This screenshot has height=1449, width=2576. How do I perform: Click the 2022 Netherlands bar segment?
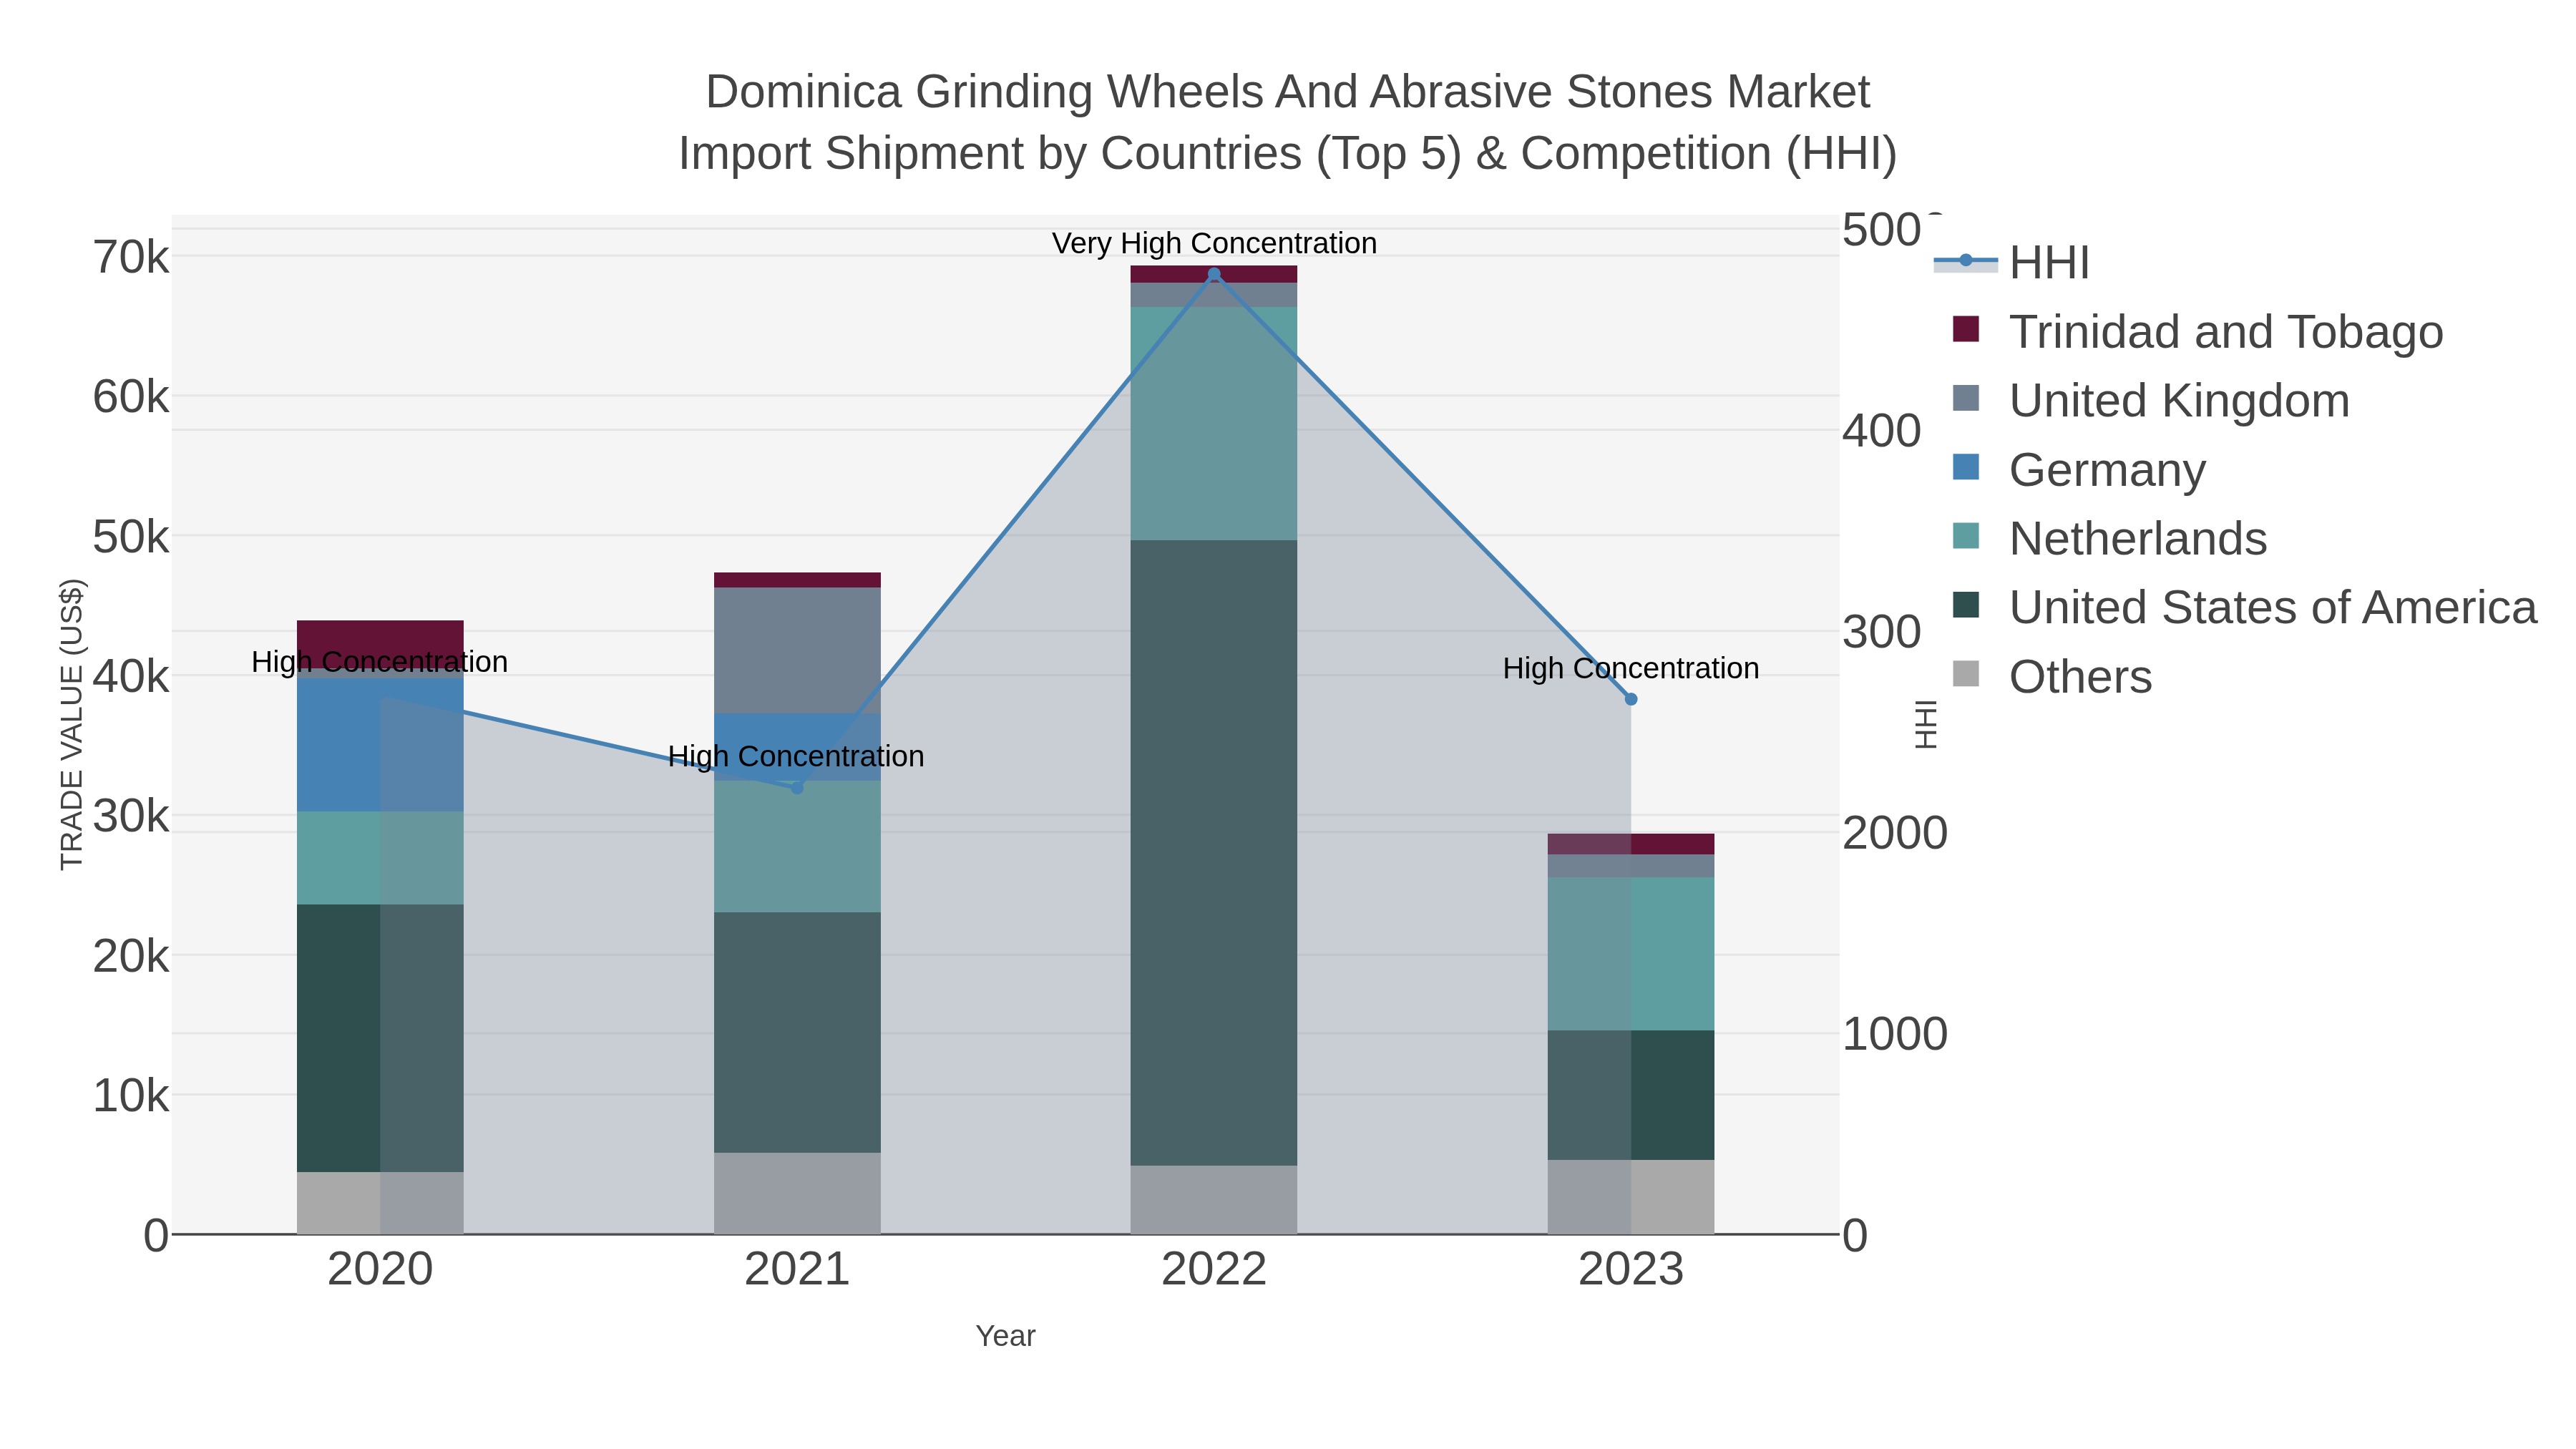[1214, 424]
